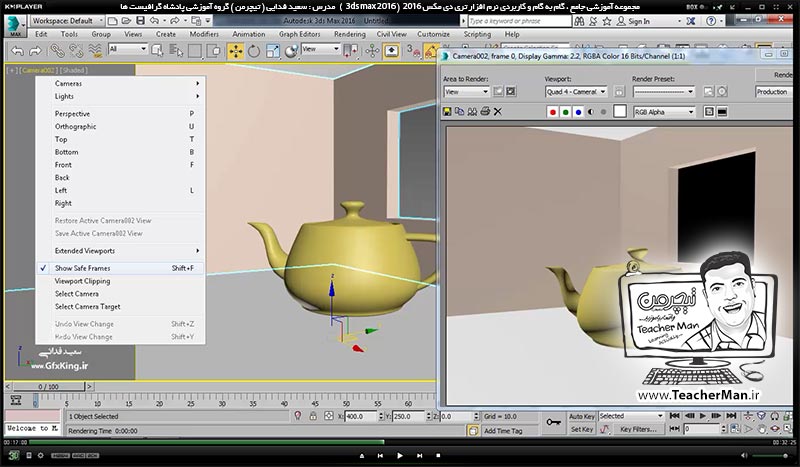Open the Rendering menu in menu bar
The height and width of the screenshot is (467, 800).
coord(349,34)
